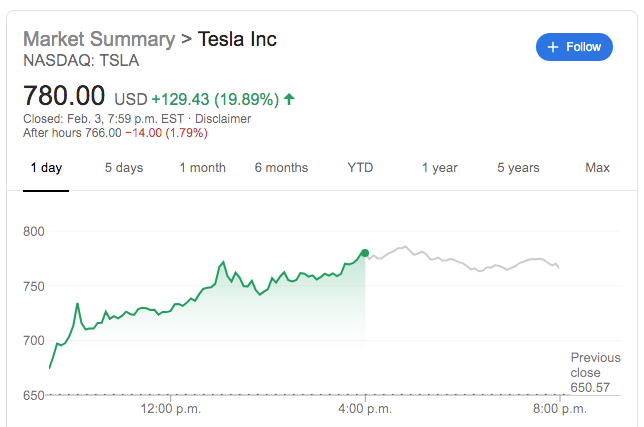Open the 1 month chart range
The image size is (644, 427).
(202, 168)
